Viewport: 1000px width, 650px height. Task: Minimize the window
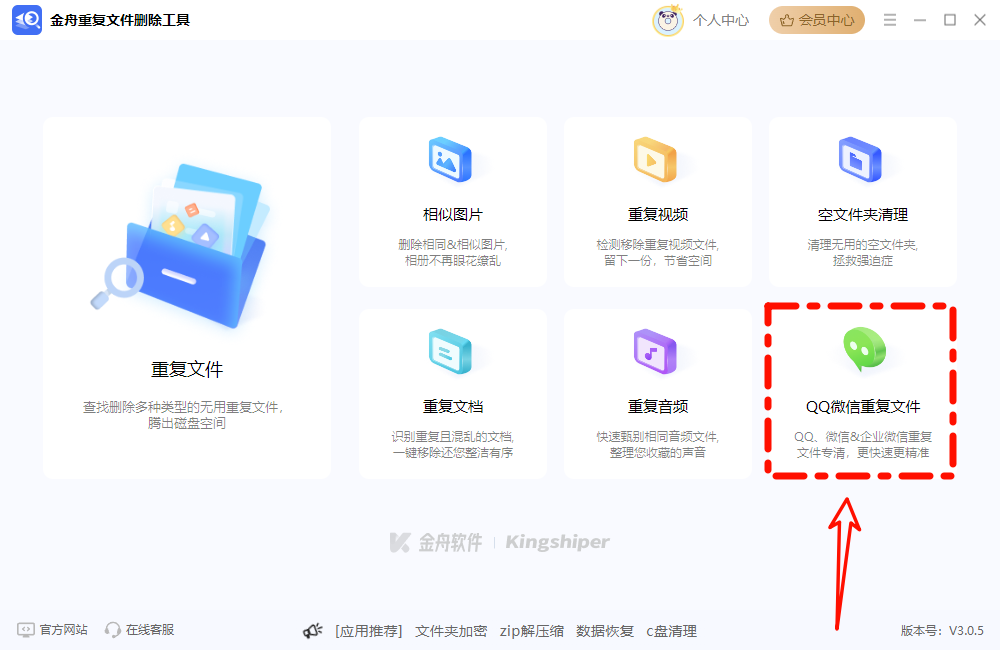pyautogui.click(x=920, y=20)
